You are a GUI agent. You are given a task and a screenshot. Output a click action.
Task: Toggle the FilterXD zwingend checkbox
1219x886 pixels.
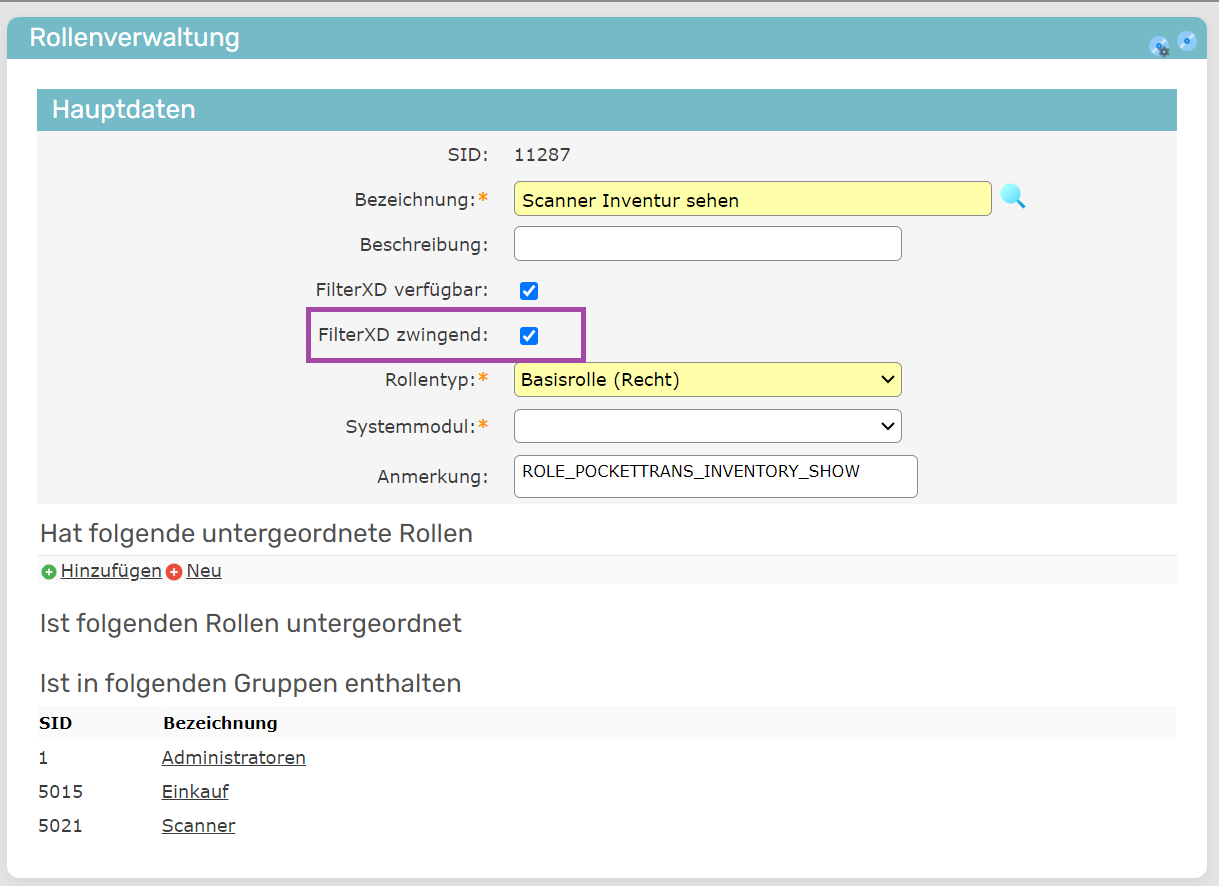pos(529,336)
